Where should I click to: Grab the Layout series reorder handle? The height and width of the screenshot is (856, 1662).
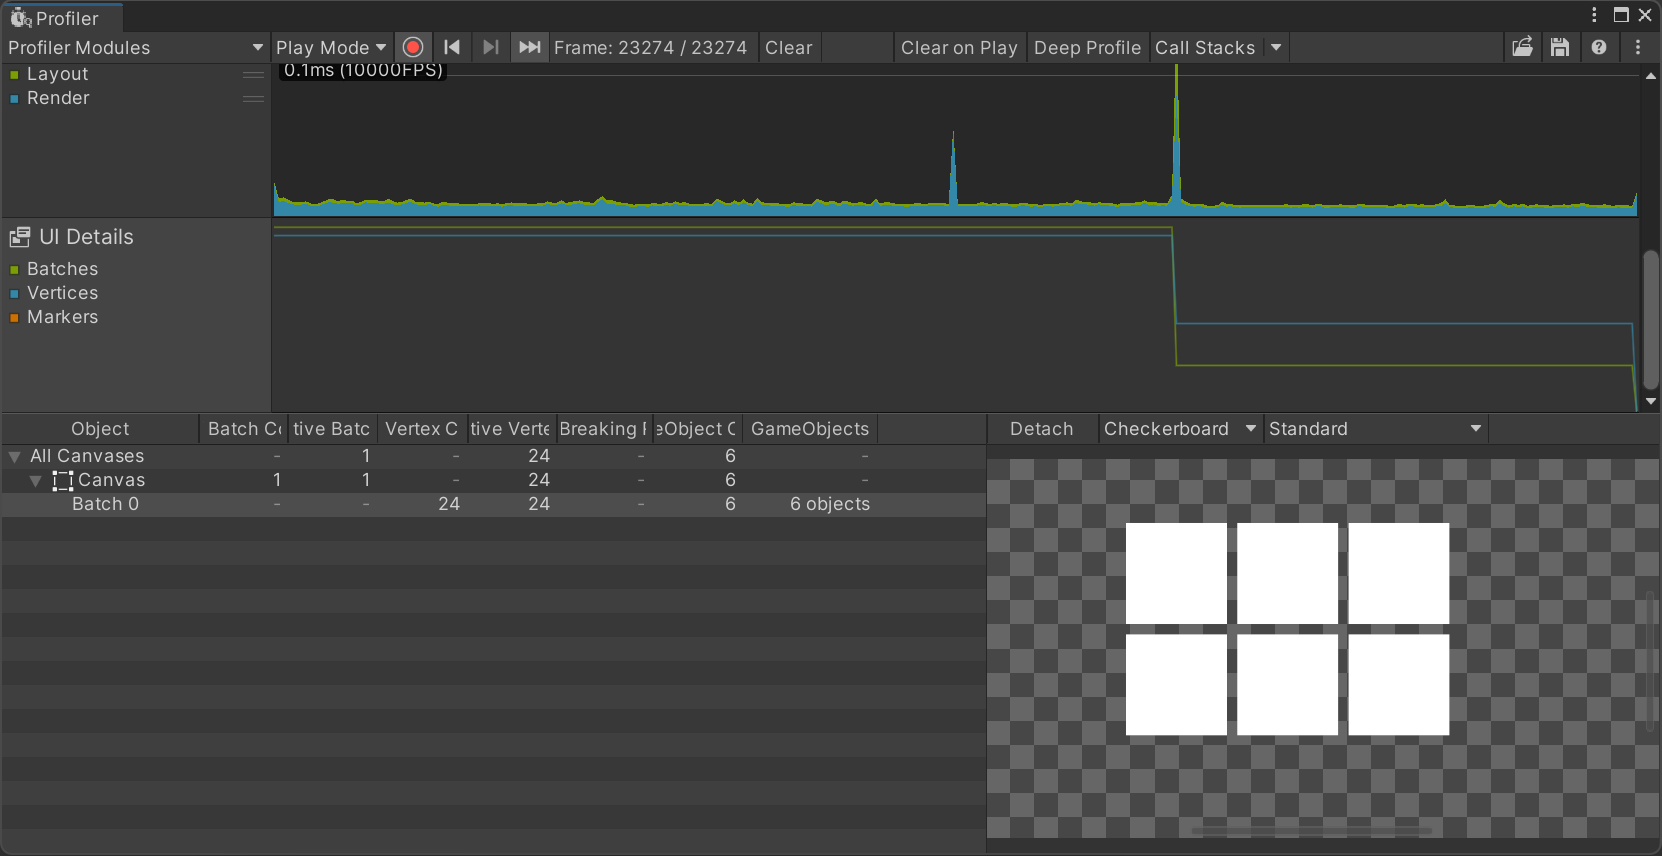click(254, 75)
